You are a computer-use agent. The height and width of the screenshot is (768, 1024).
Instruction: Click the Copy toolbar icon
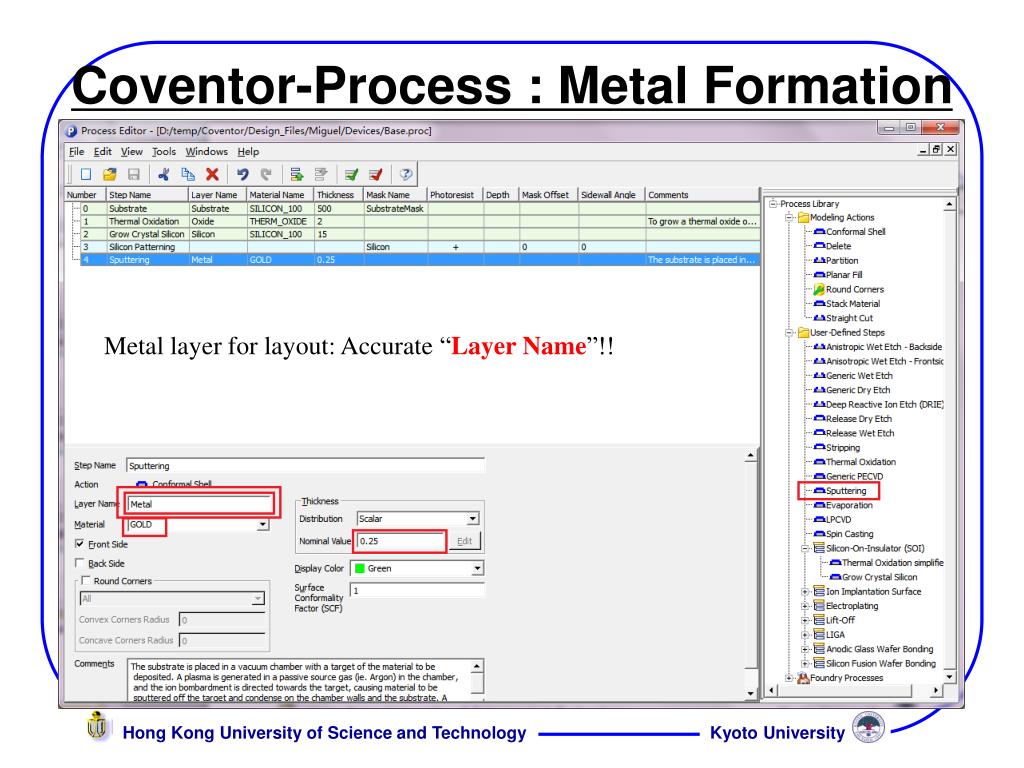[188, 174]
